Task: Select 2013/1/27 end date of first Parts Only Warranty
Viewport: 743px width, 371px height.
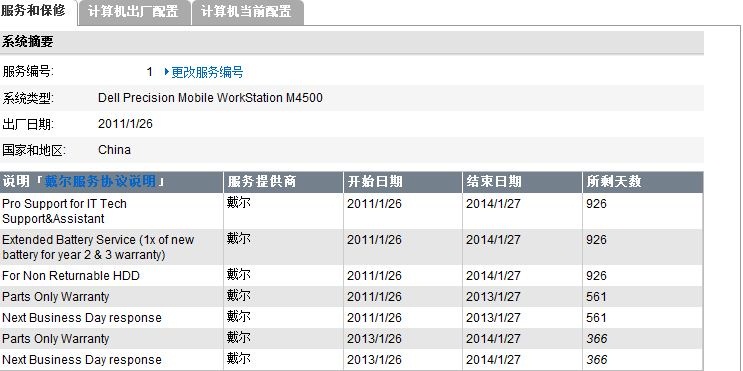Action: click(x=493, y=297)
